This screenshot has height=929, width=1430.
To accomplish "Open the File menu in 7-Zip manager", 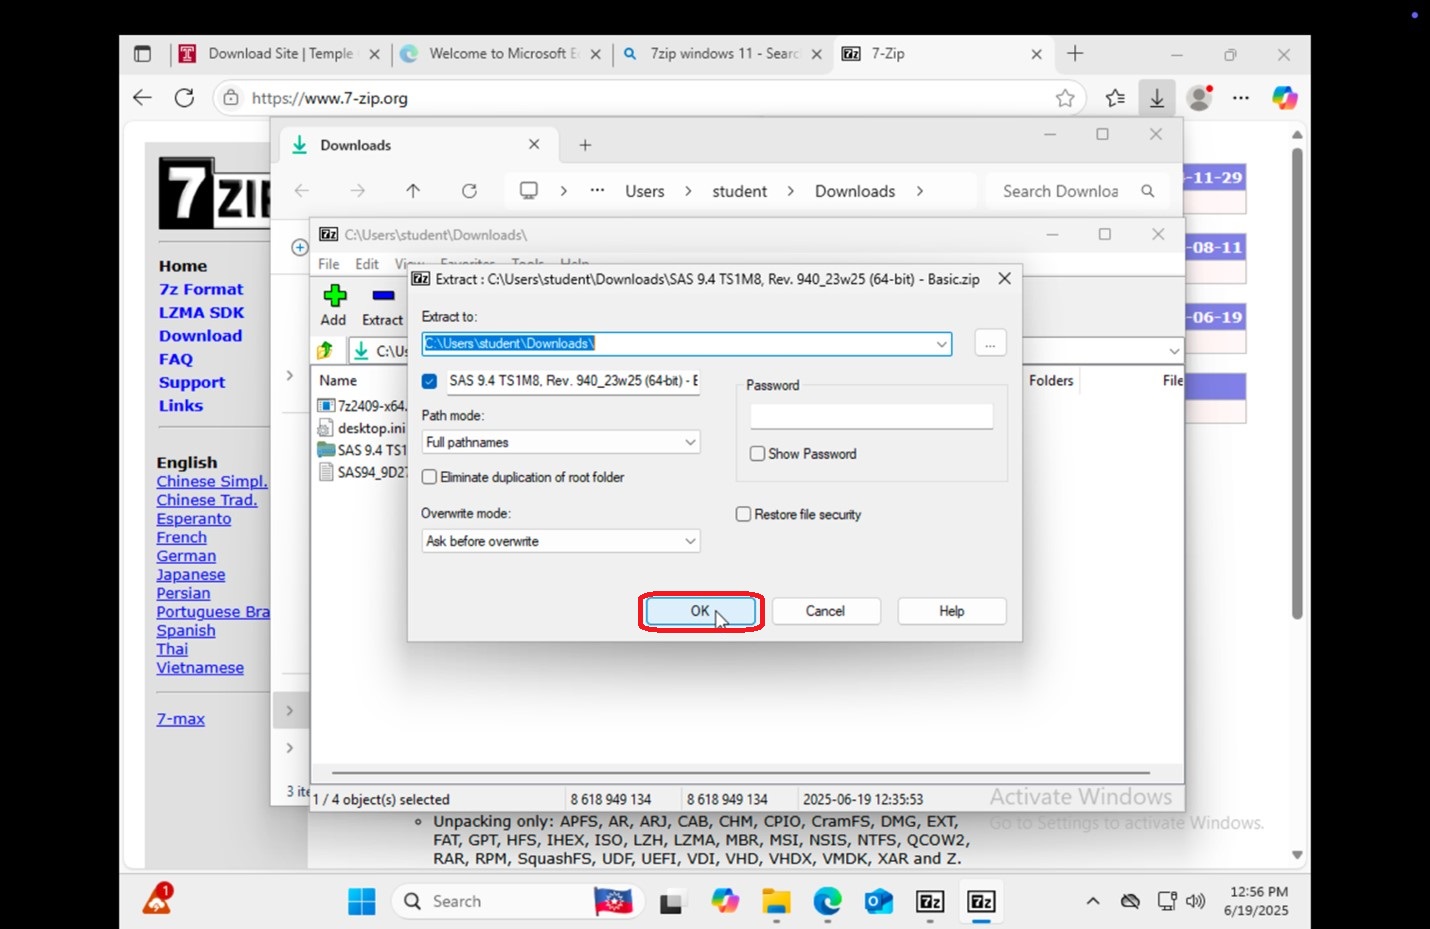I will point(329,264).
